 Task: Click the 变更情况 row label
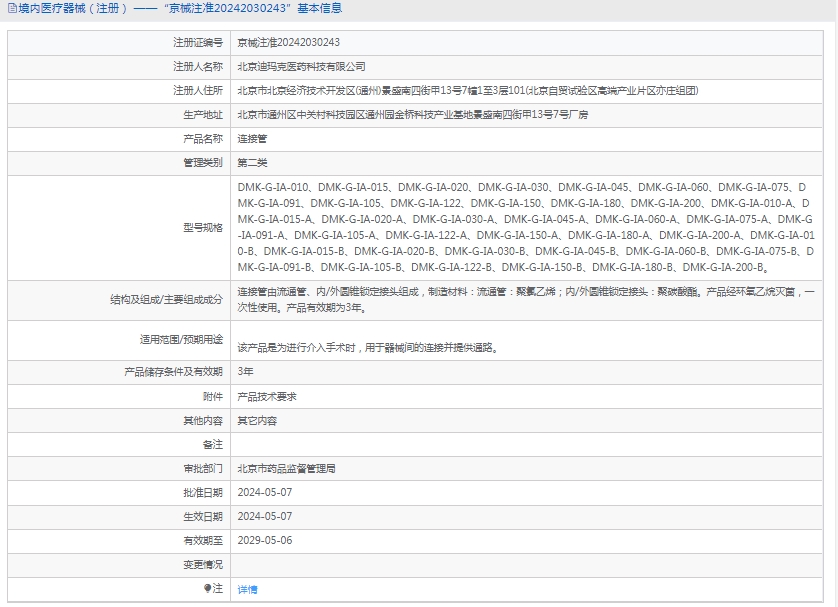(202, 564)
